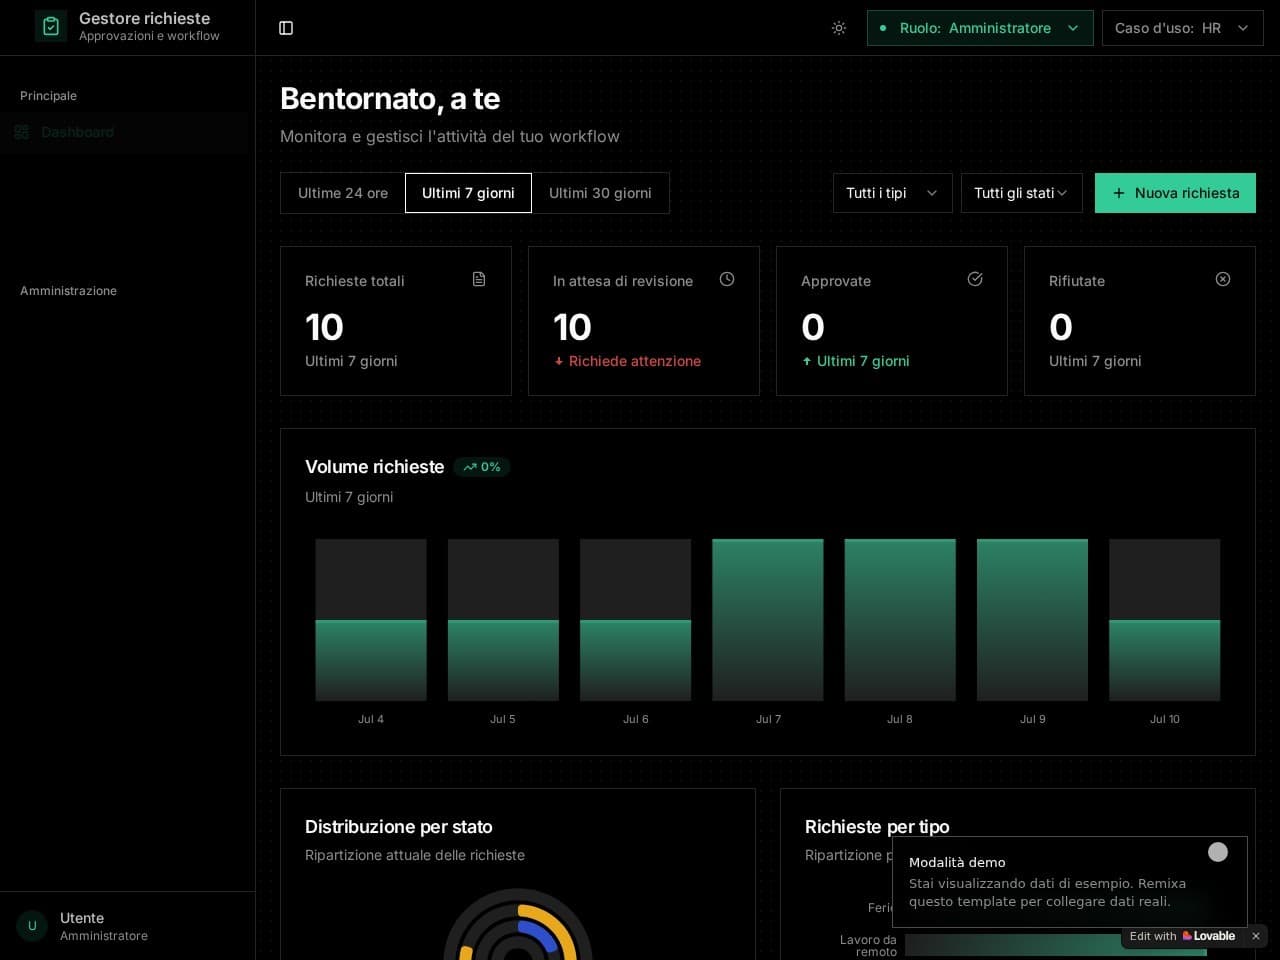Expand the Tutti gli stati filter
Image resolution: width=1280 pixels, height=960 pixels.
(1021, 193)
